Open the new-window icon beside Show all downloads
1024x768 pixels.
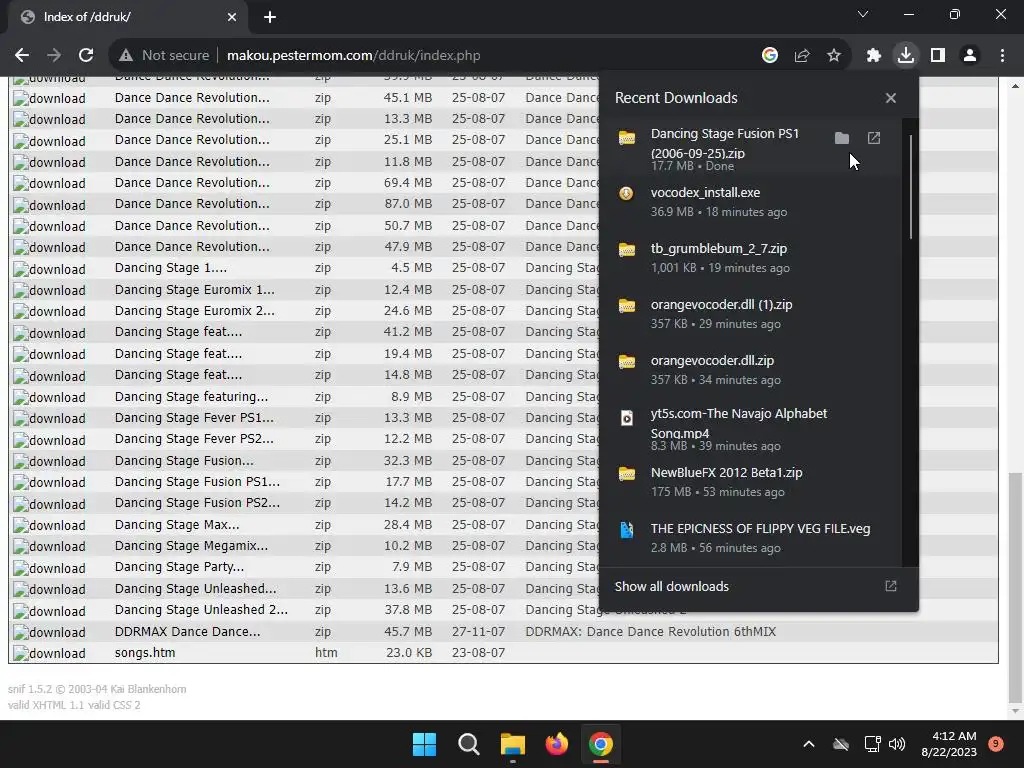[891, 586]
